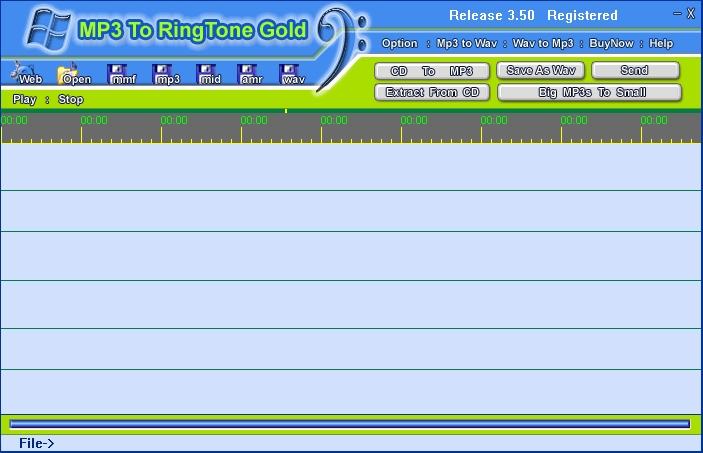Click the yellow timeline position marker

(286, 111)
